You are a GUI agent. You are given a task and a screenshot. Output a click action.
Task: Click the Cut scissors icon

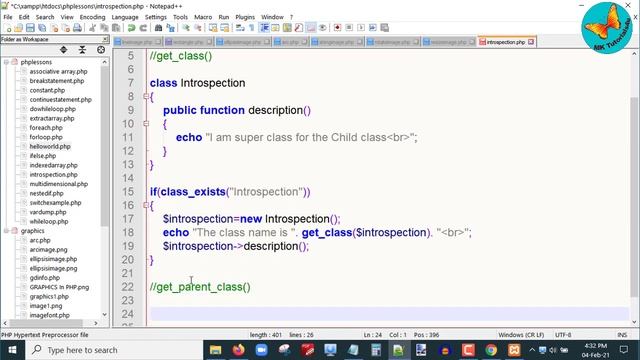[x=93, y=28]
